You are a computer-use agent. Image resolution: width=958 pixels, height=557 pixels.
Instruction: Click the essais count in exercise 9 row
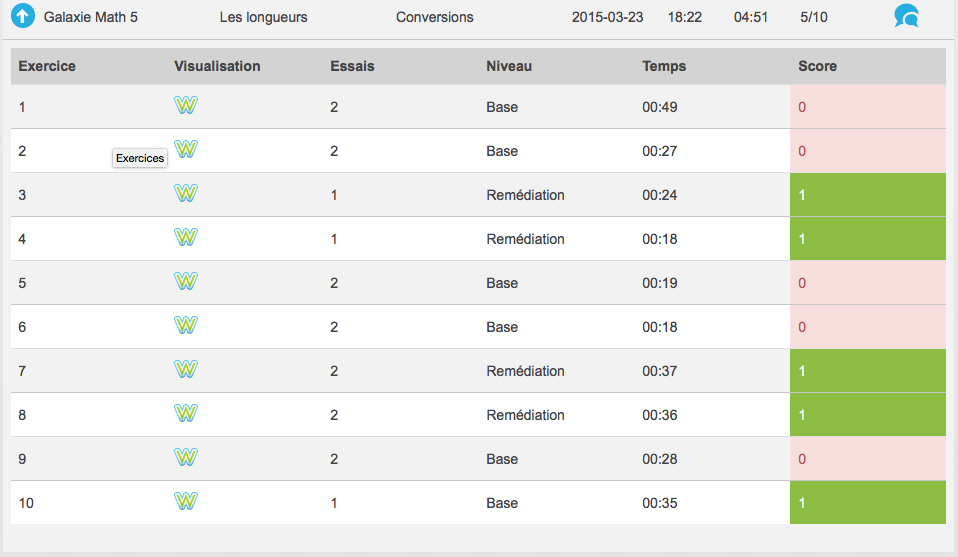point(334,459)
